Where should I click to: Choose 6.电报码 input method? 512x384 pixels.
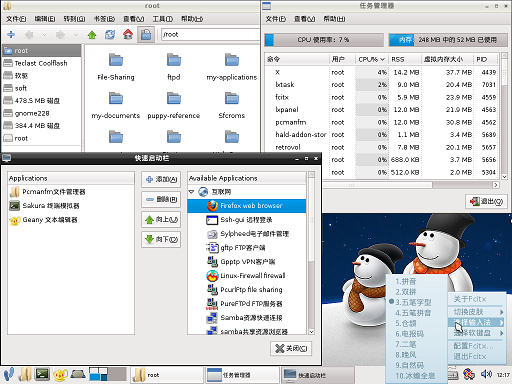(x=409, y=334)
